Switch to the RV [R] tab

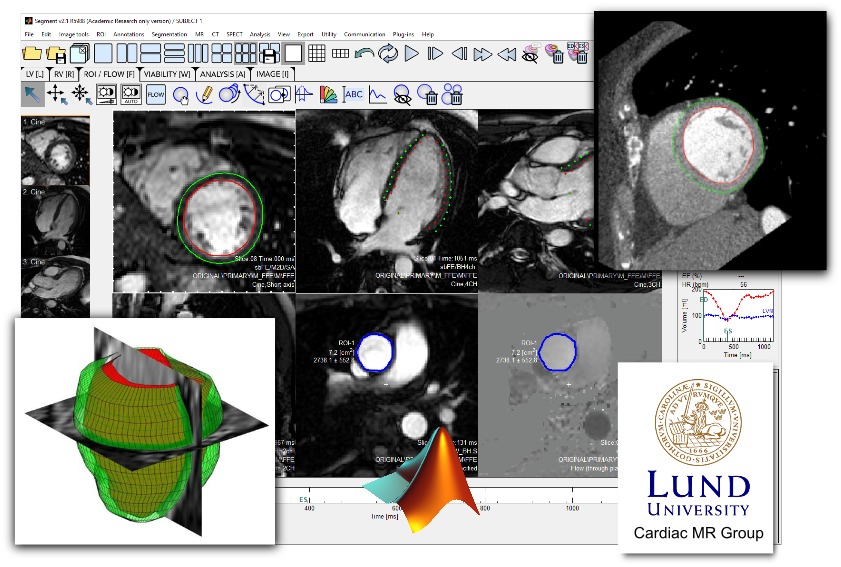pos(63,74)
